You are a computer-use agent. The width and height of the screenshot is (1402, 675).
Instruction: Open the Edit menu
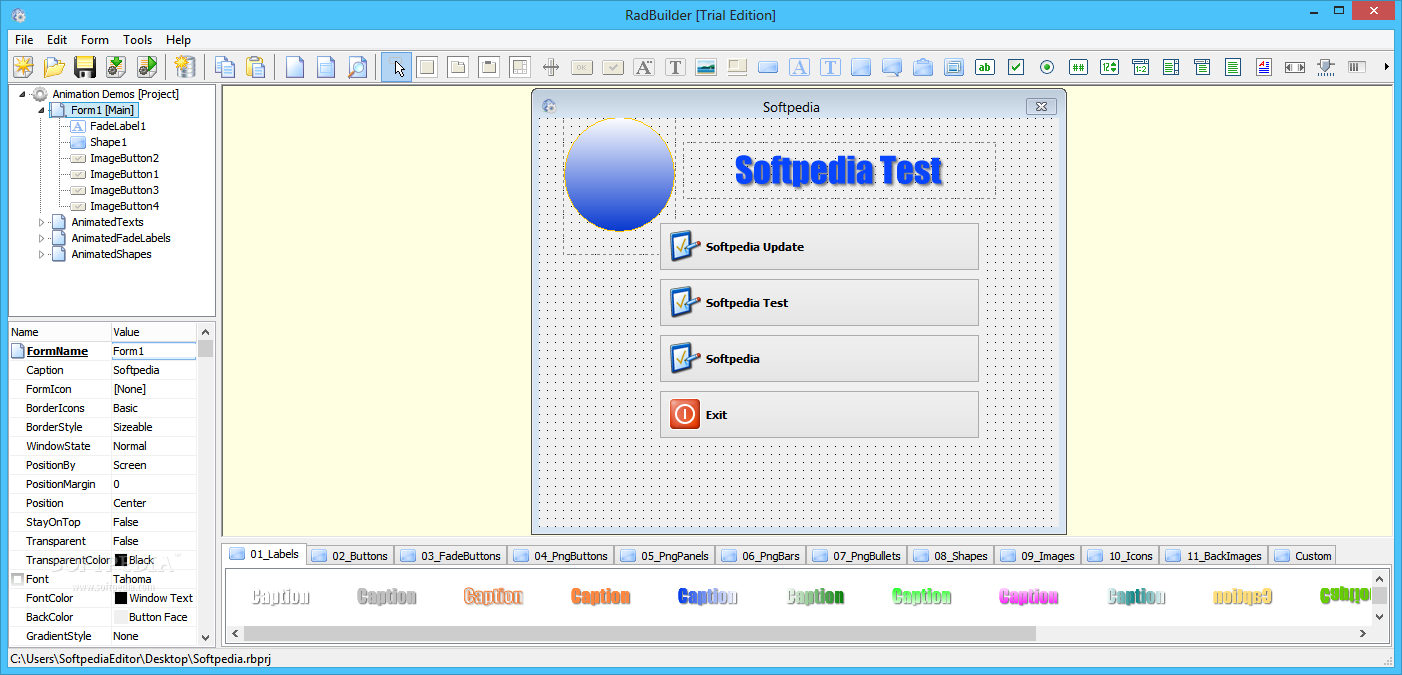click(x=57, y=40)
